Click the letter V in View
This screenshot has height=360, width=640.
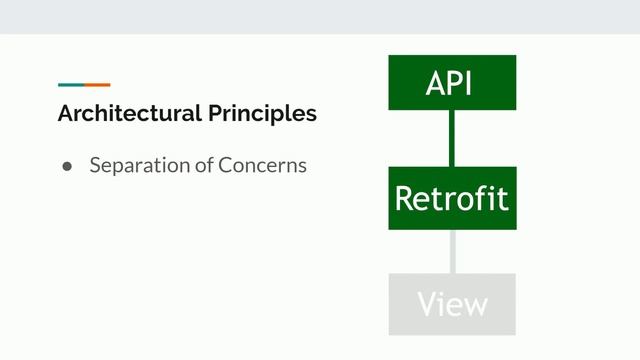tap(427, 304)
